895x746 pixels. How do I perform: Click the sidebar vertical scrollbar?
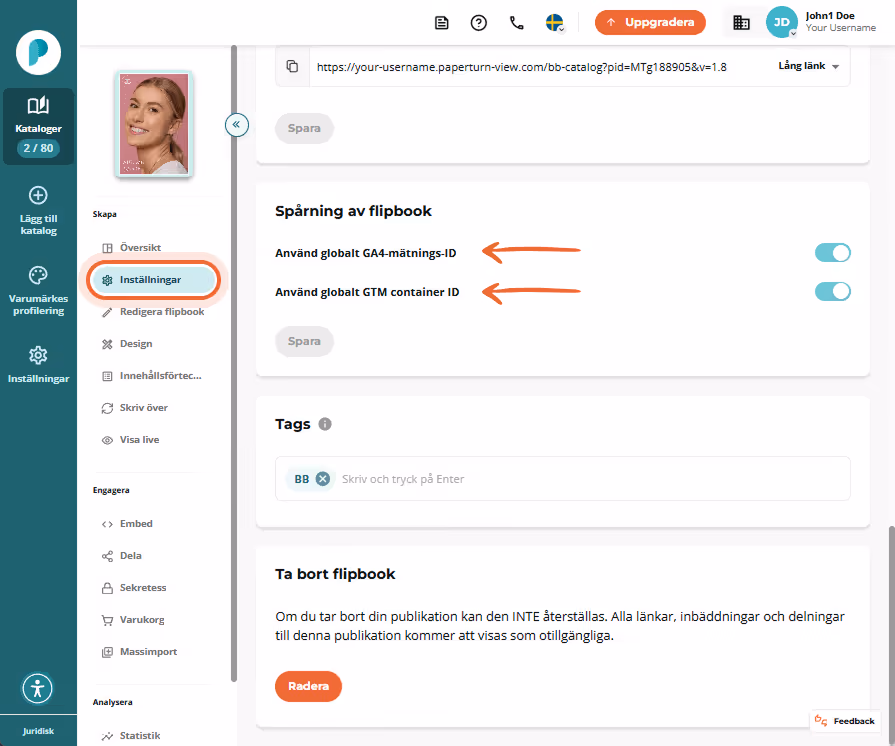pyautogui.click(x=233, y=364)
